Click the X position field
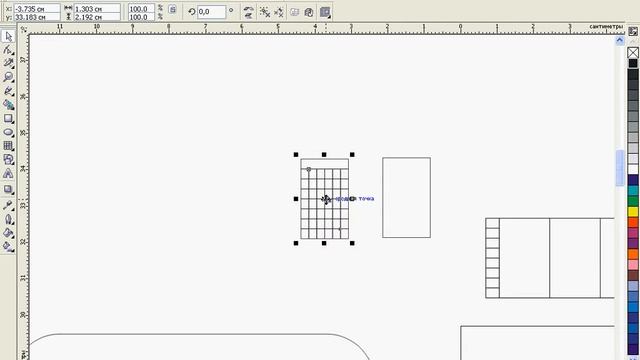Image resolution: width=640 pixels, height=360 pixels. [37, 9]
